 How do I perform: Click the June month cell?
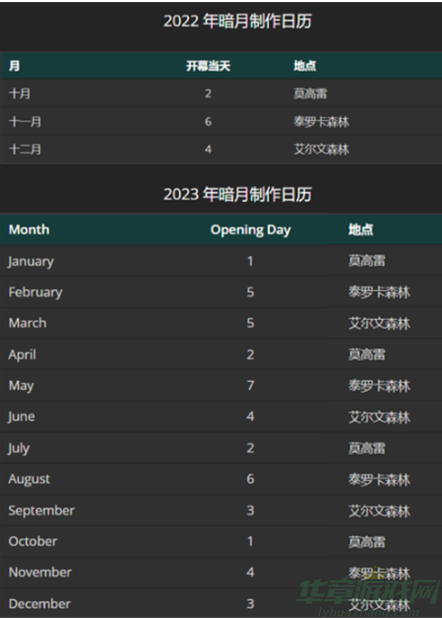21,417
